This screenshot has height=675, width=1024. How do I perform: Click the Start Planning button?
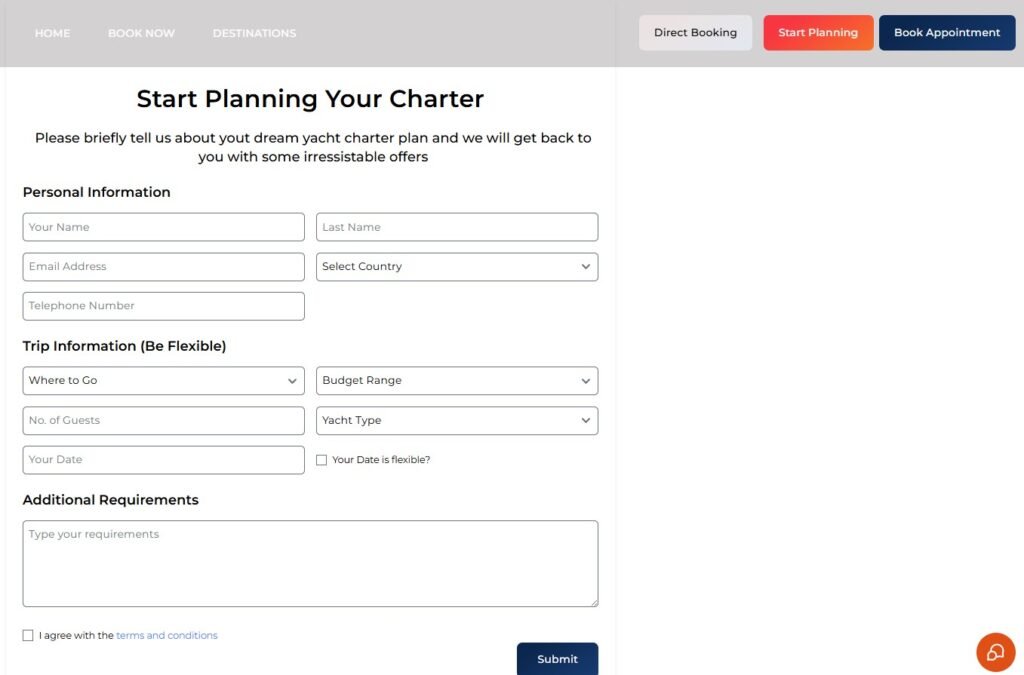tap(818, 33)
